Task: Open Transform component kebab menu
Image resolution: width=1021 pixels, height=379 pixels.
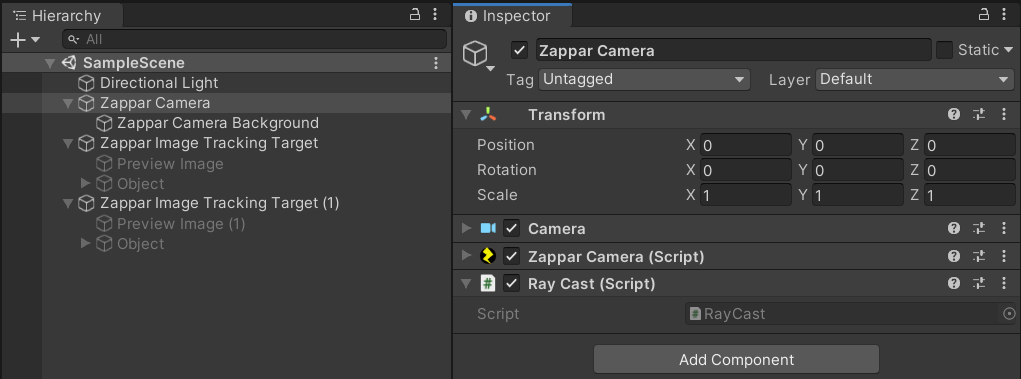Action: pyautogui.click(x=1004, y=115)
